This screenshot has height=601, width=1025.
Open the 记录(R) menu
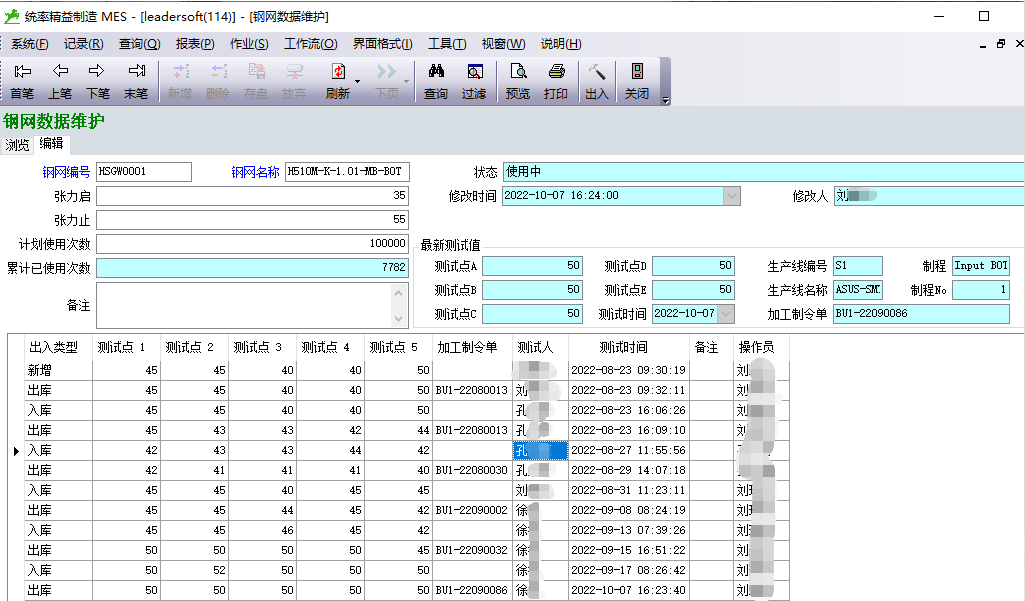click(84, 44)
